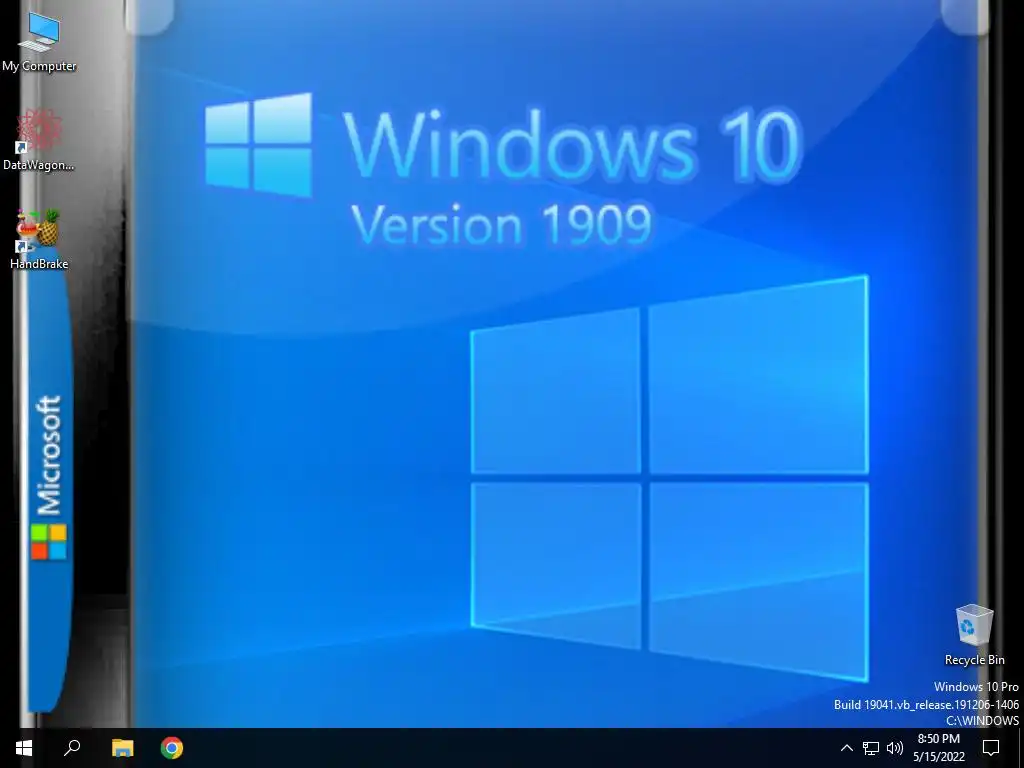Click the Show Desktop sliver at taskbar edge
The image size is (1024, 768).
click(1021, 748)
